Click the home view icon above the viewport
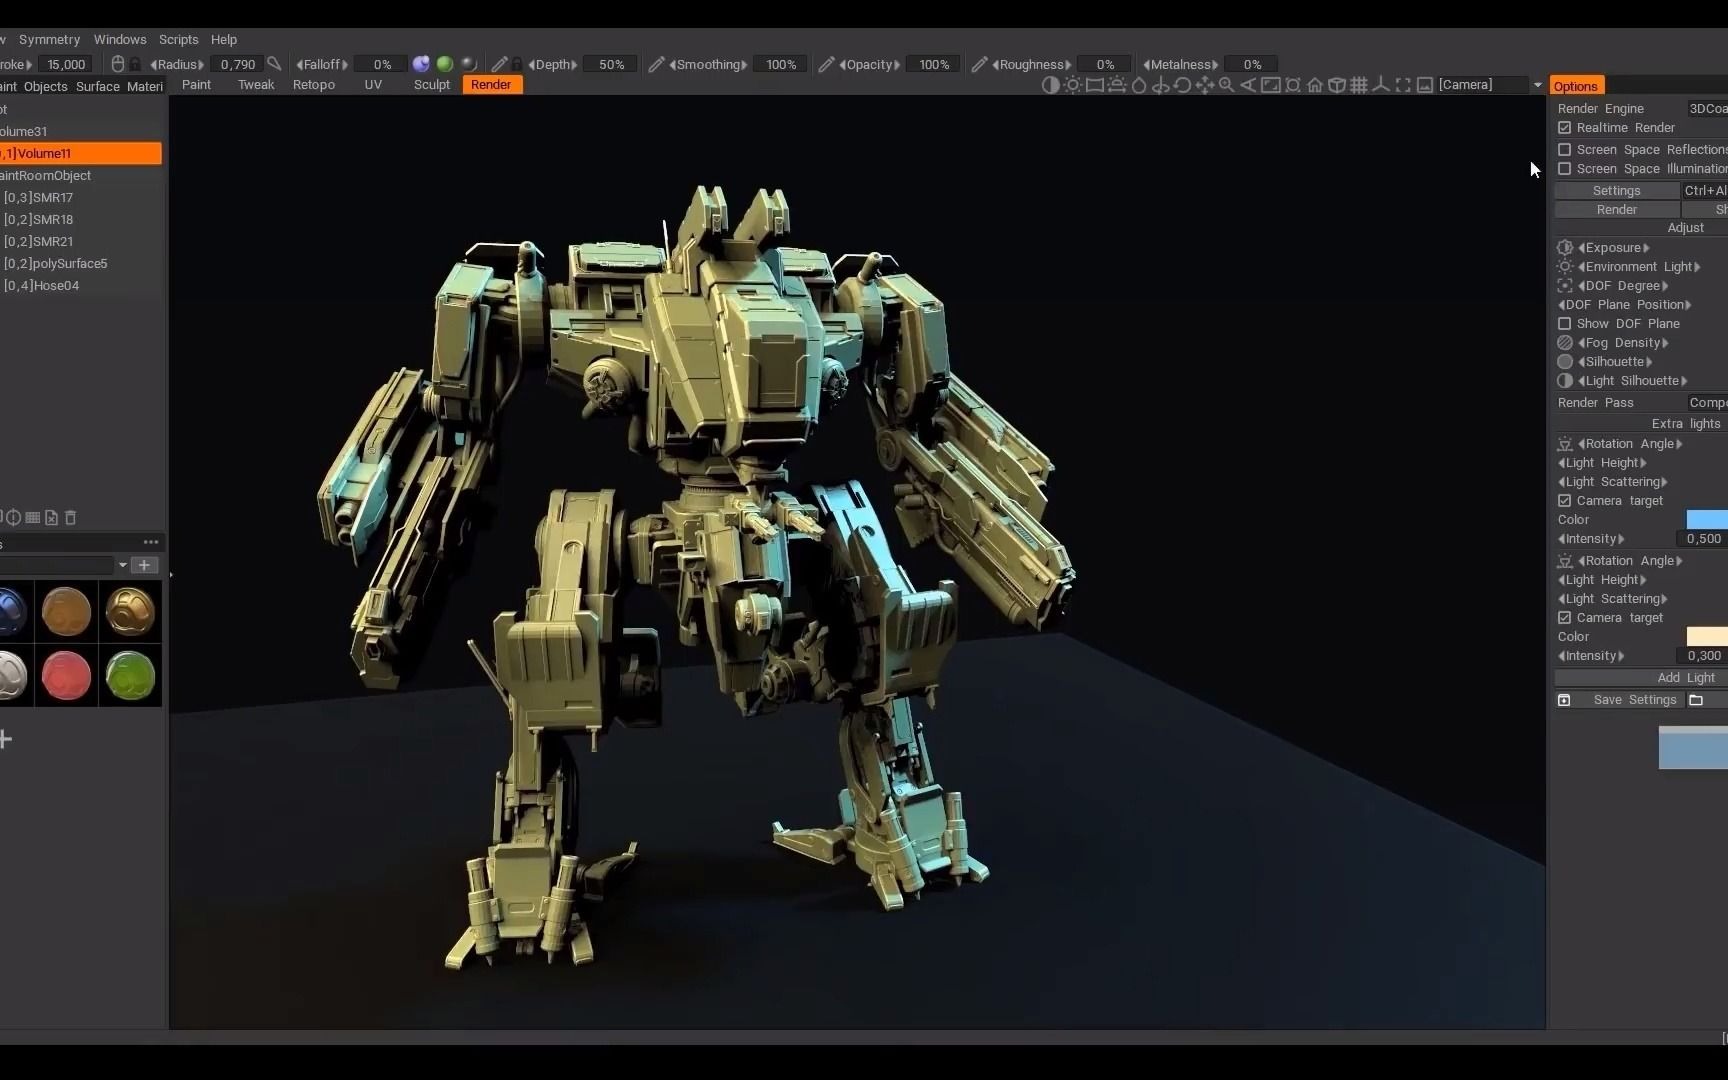This screenshot has height=1080, width=1728. pyautogui.click(x=1314, y=85)
